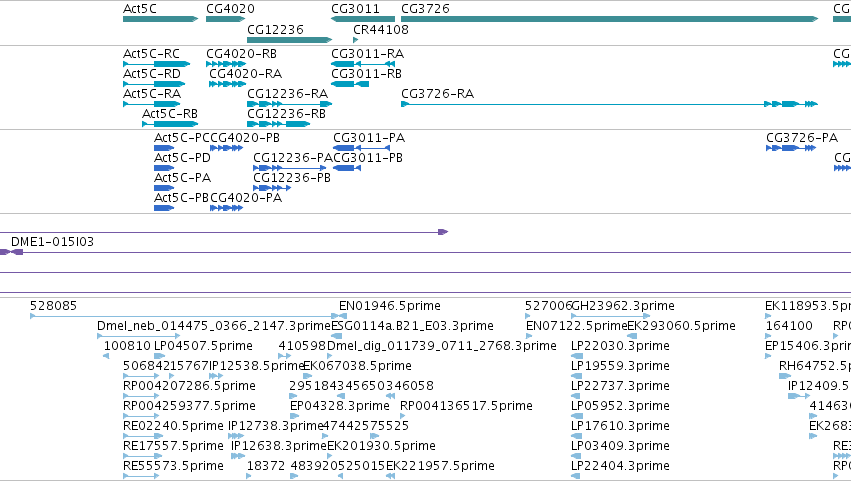Select the RE17557.5prime EST label

point(173,447)
